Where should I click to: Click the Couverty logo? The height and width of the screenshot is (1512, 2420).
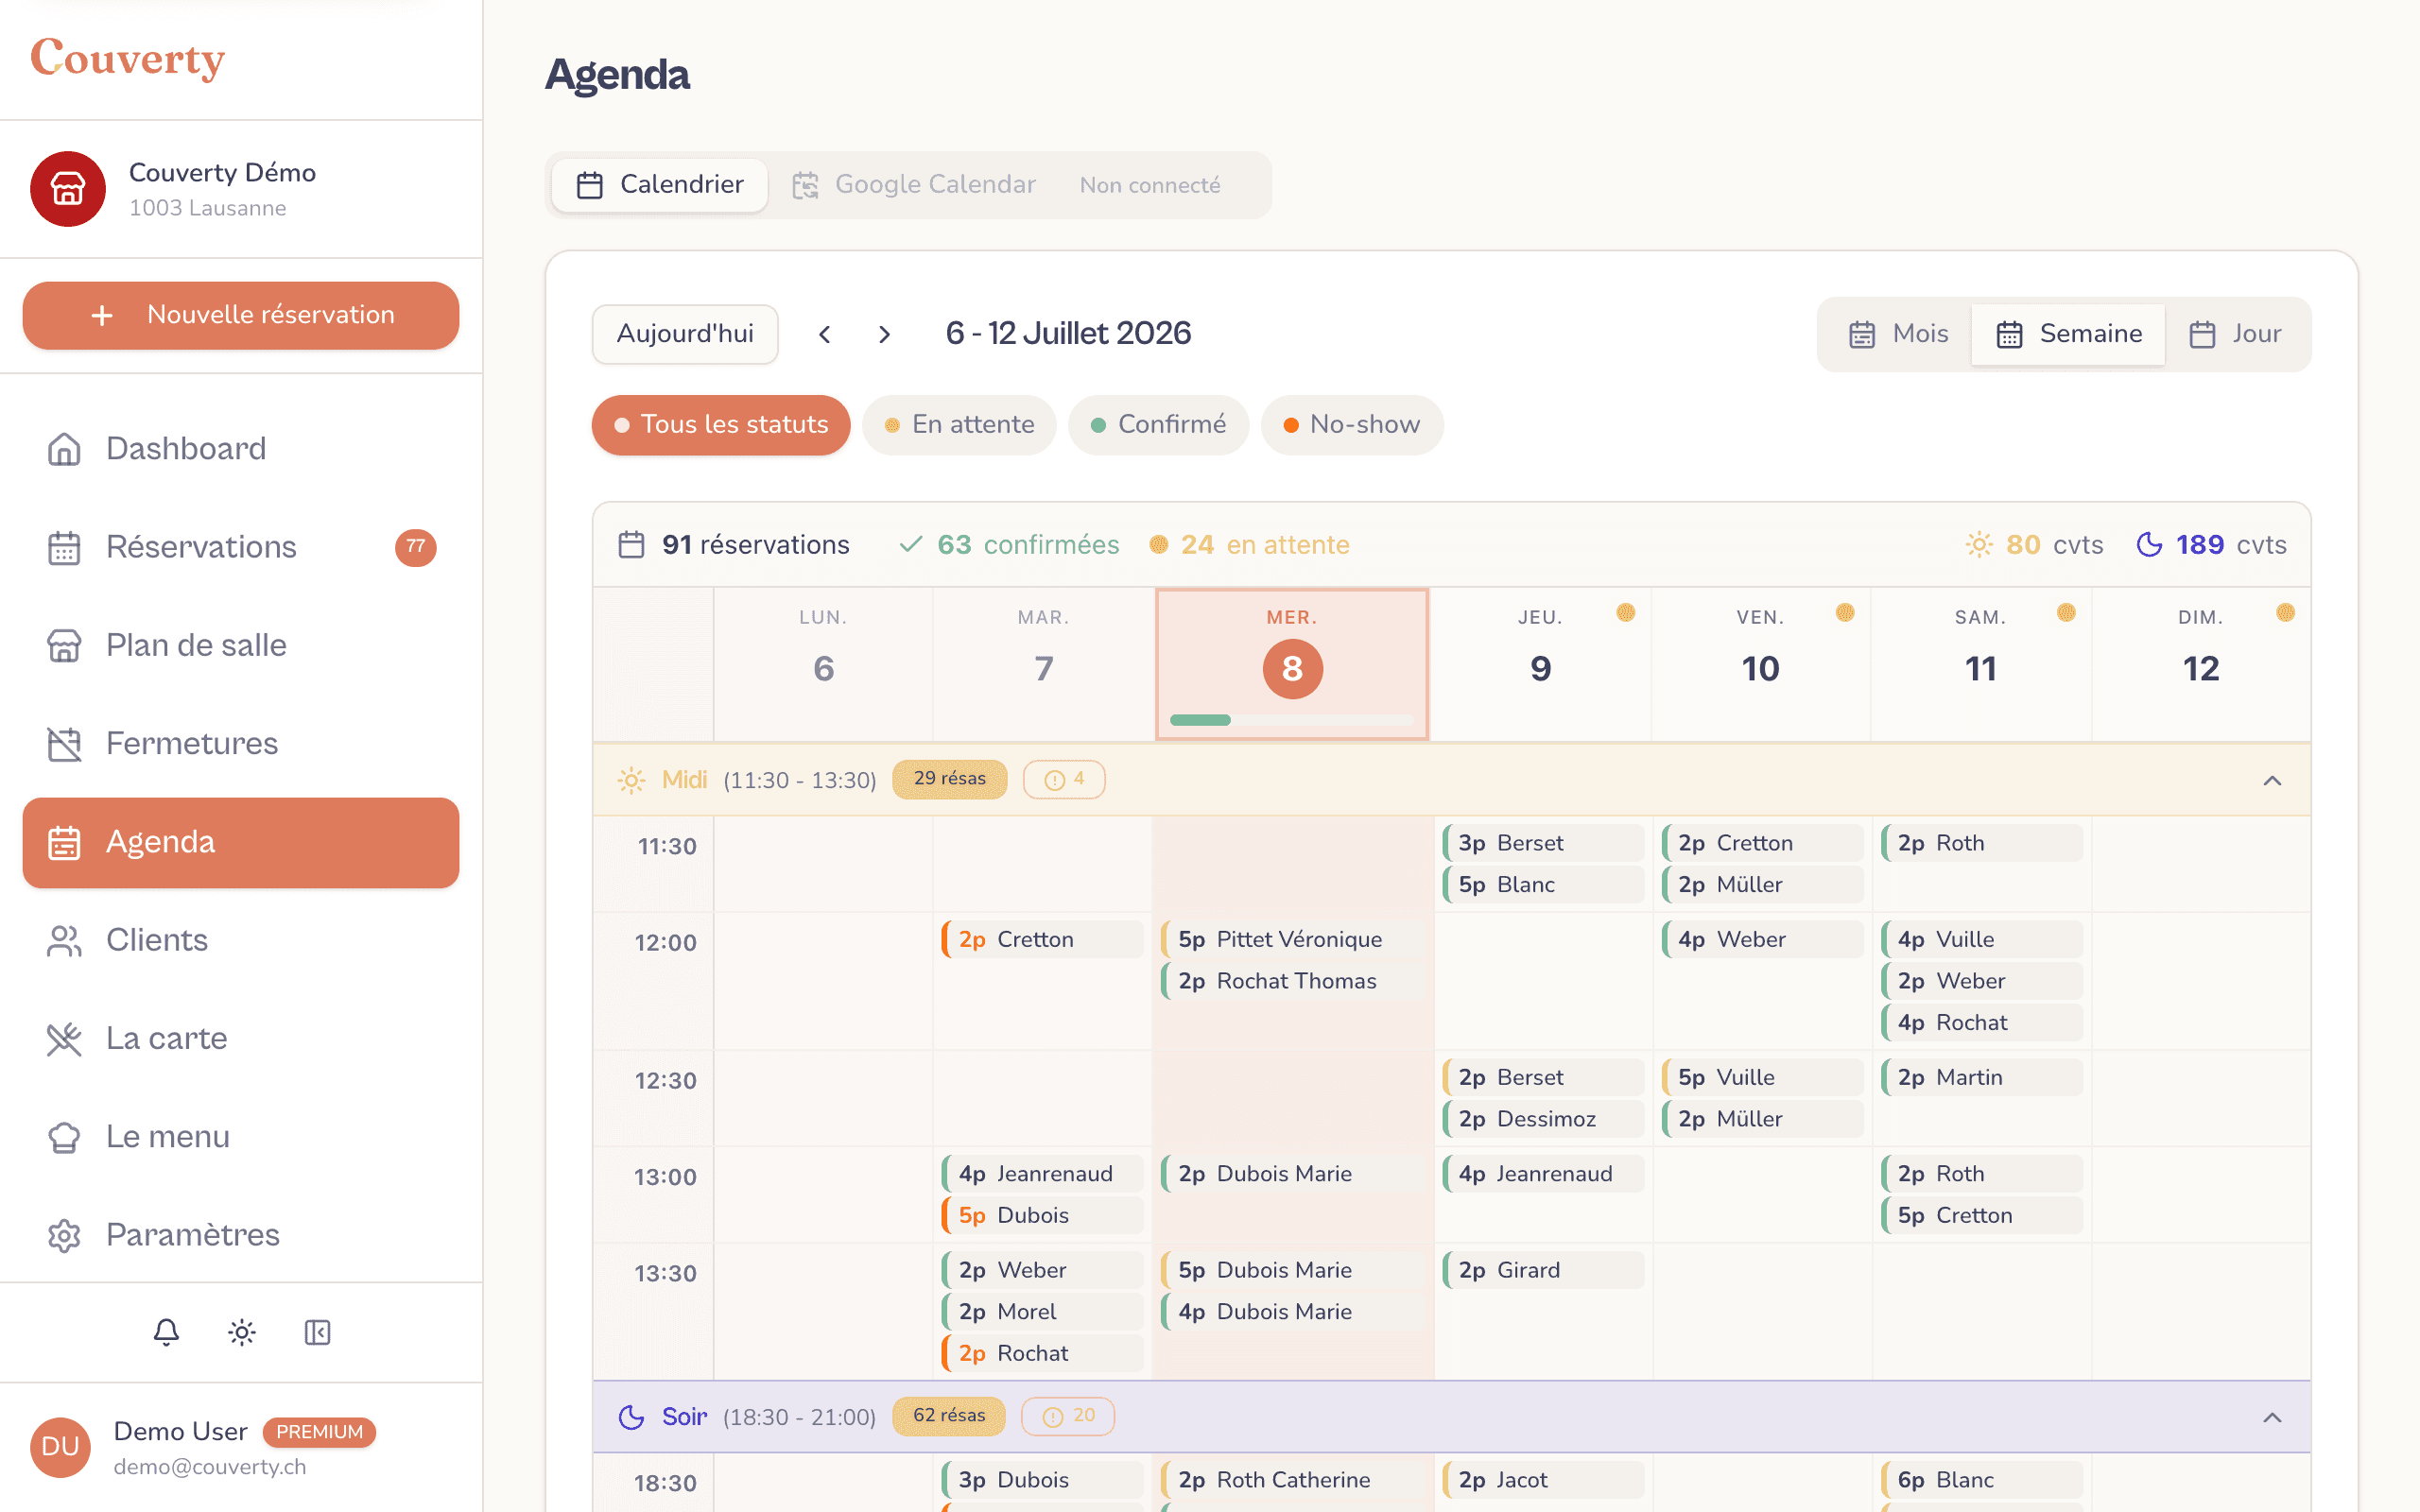click(128, 58)
